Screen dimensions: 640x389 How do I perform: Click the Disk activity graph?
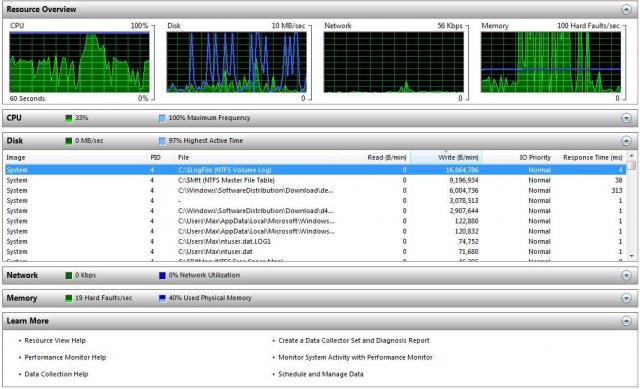pyautogui.click(x=236, y=62)
